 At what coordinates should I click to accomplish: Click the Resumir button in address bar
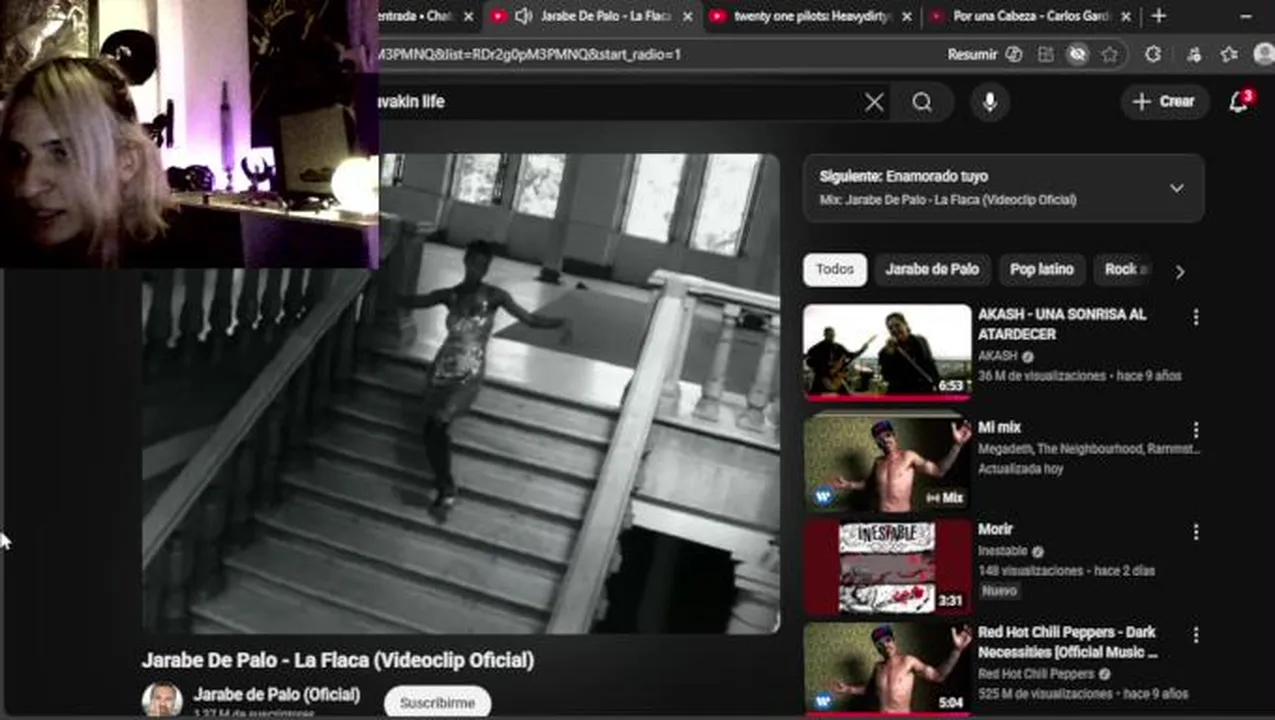pos(984,55)
